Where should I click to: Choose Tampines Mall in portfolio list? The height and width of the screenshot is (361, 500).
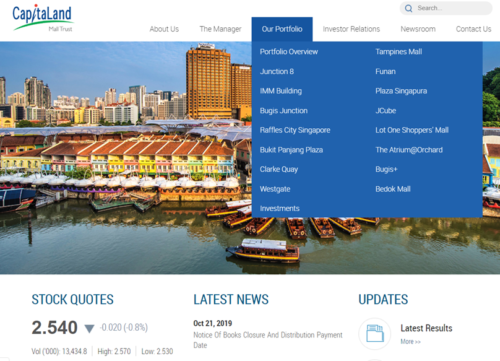[x=399, y=52]
